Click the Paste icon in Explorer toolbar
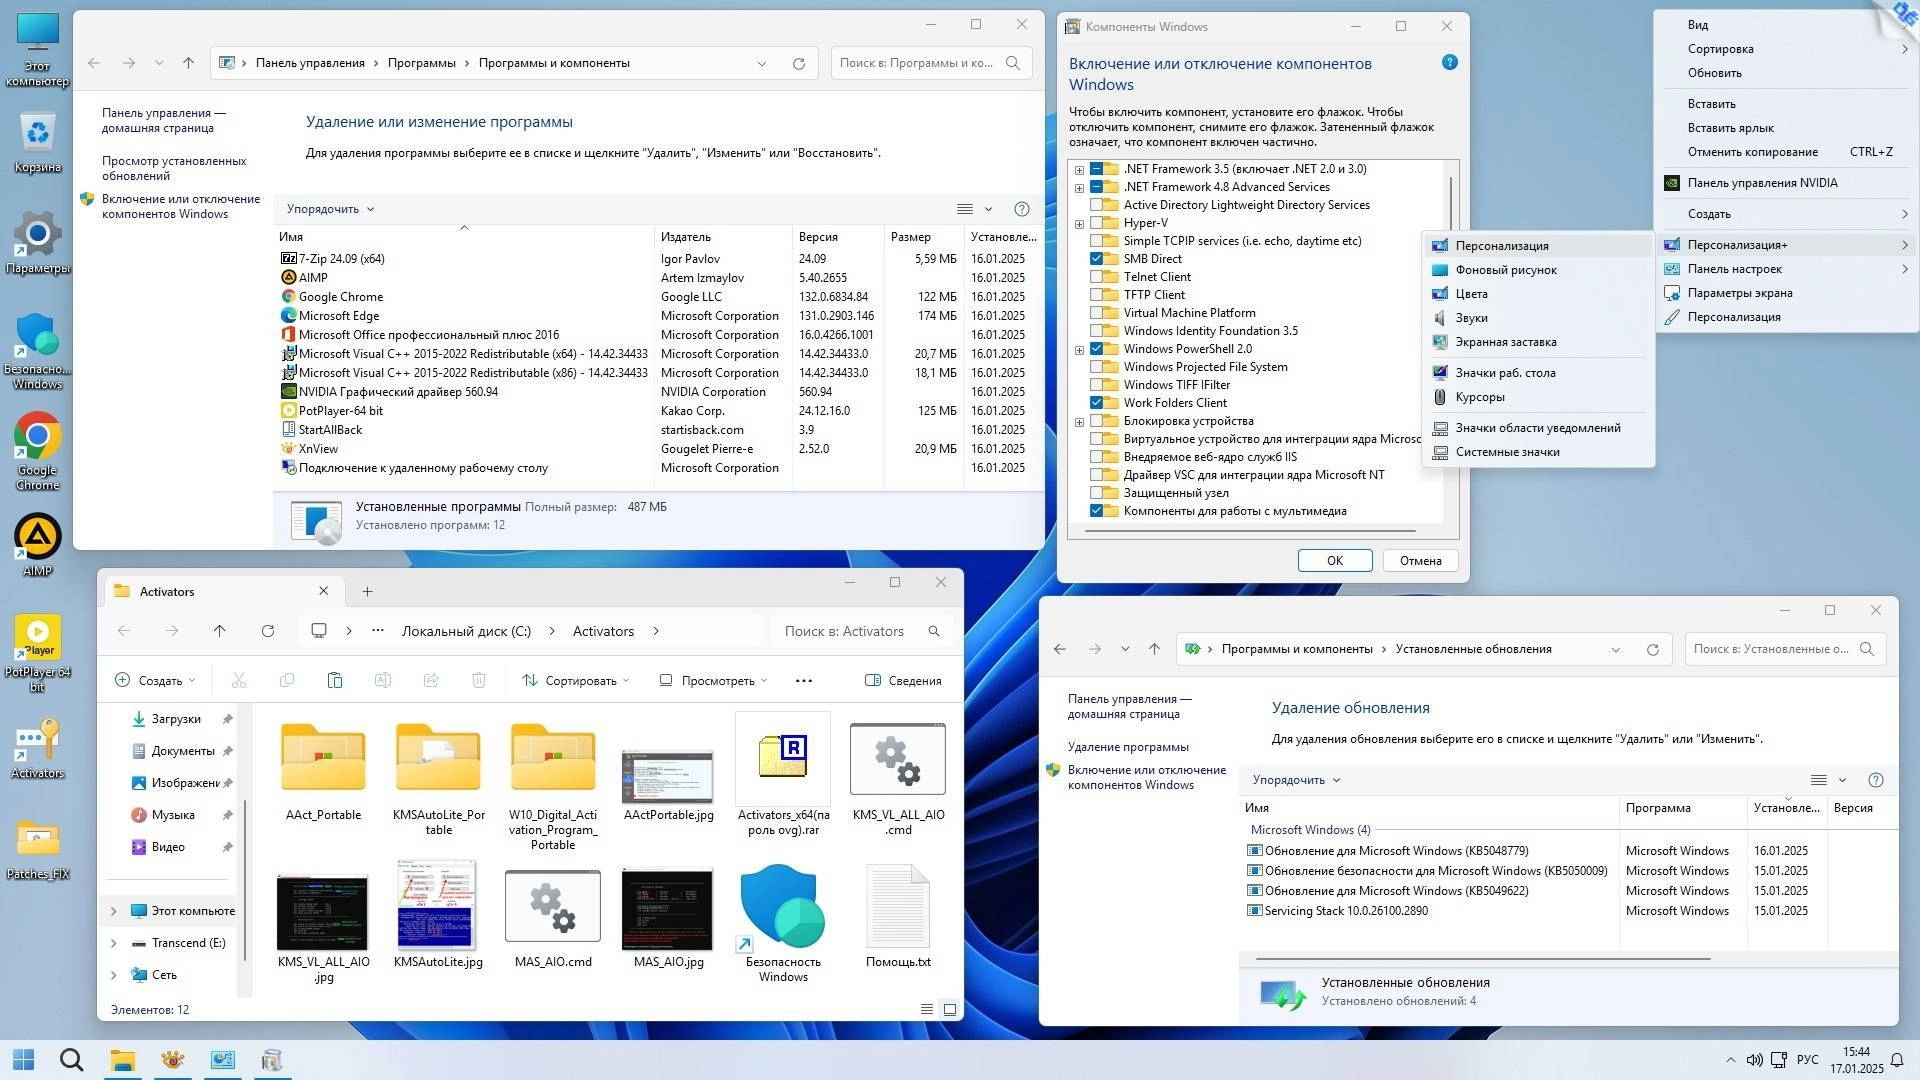Image resolution: width=1920 pixels, height=1080 pixels. tap(335, 680)
